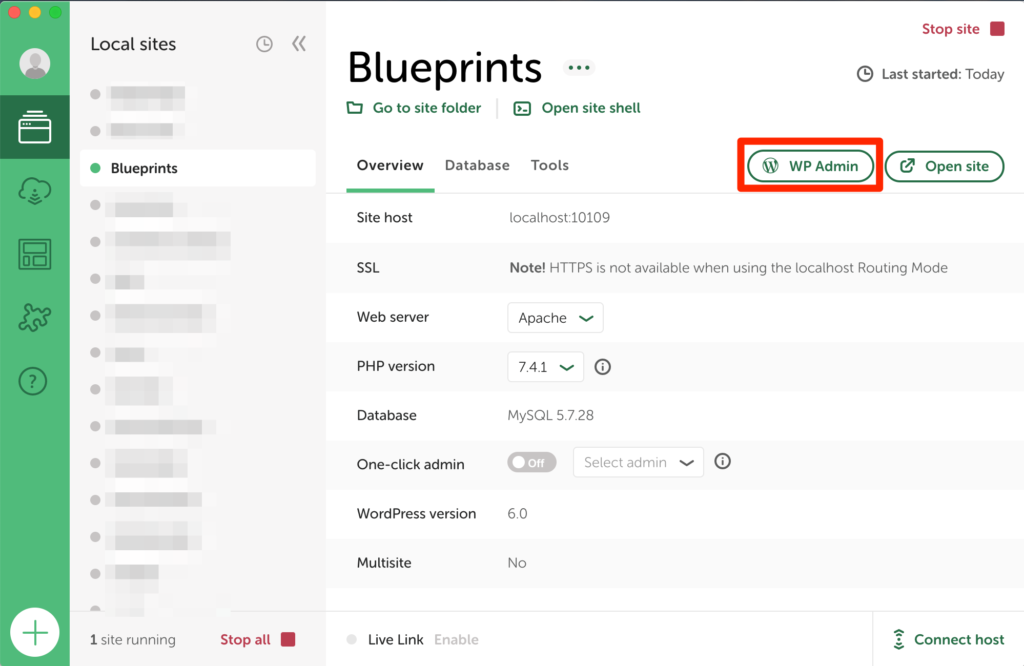Screen dimensions: 1024x666
Task: Click the Live Link status dot
Action: pos(352,639)
